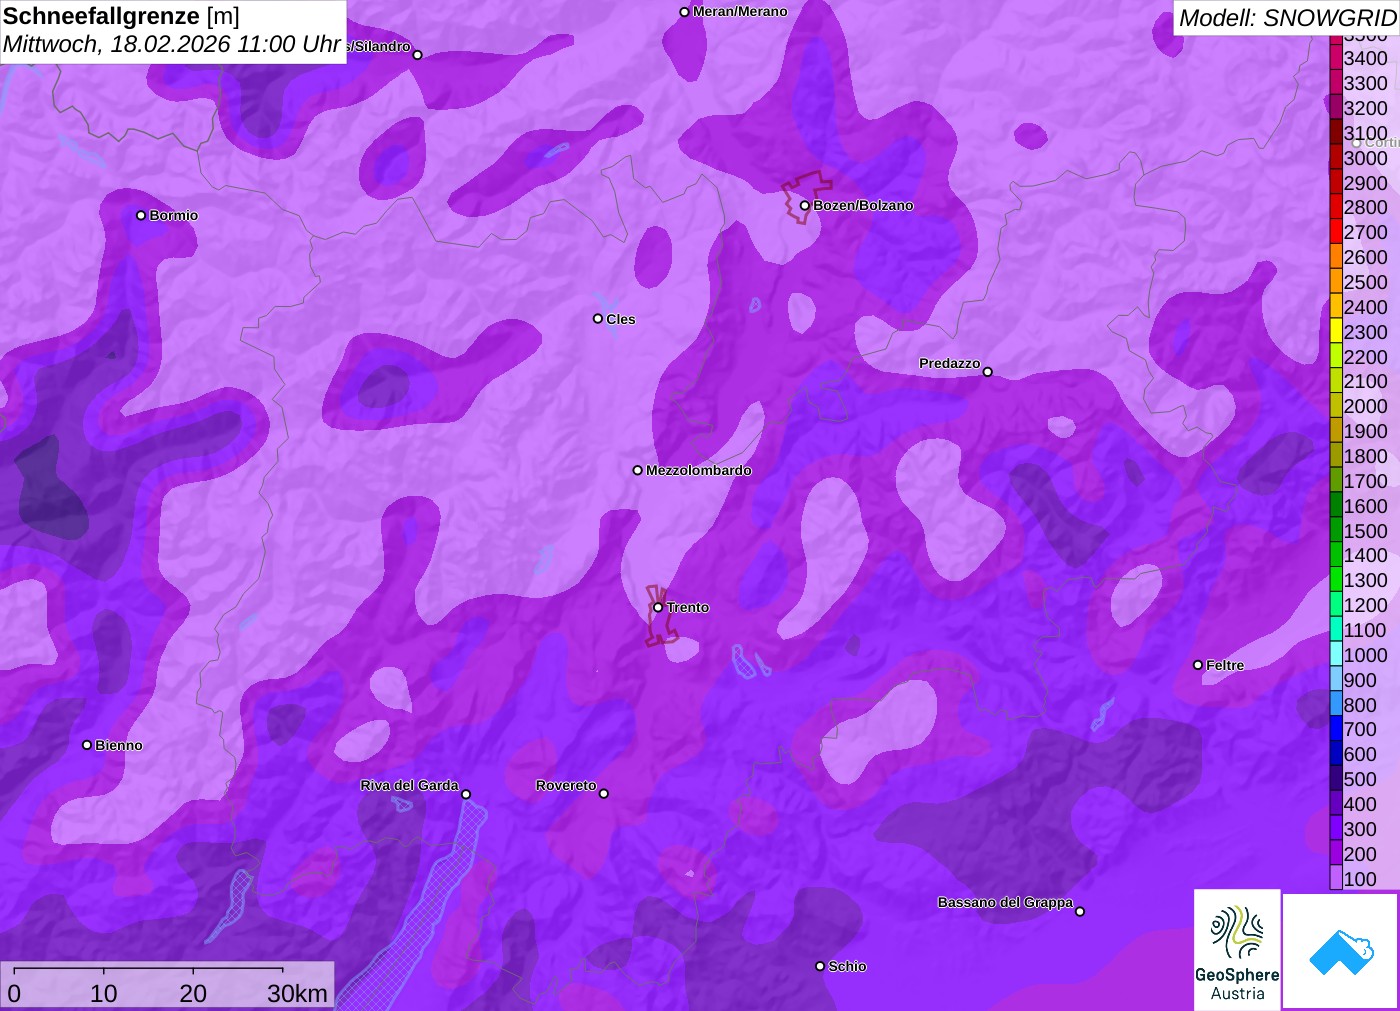Click the Schio city marker
Viewport: 1400px width, 1011px height.
click(820, 966)
